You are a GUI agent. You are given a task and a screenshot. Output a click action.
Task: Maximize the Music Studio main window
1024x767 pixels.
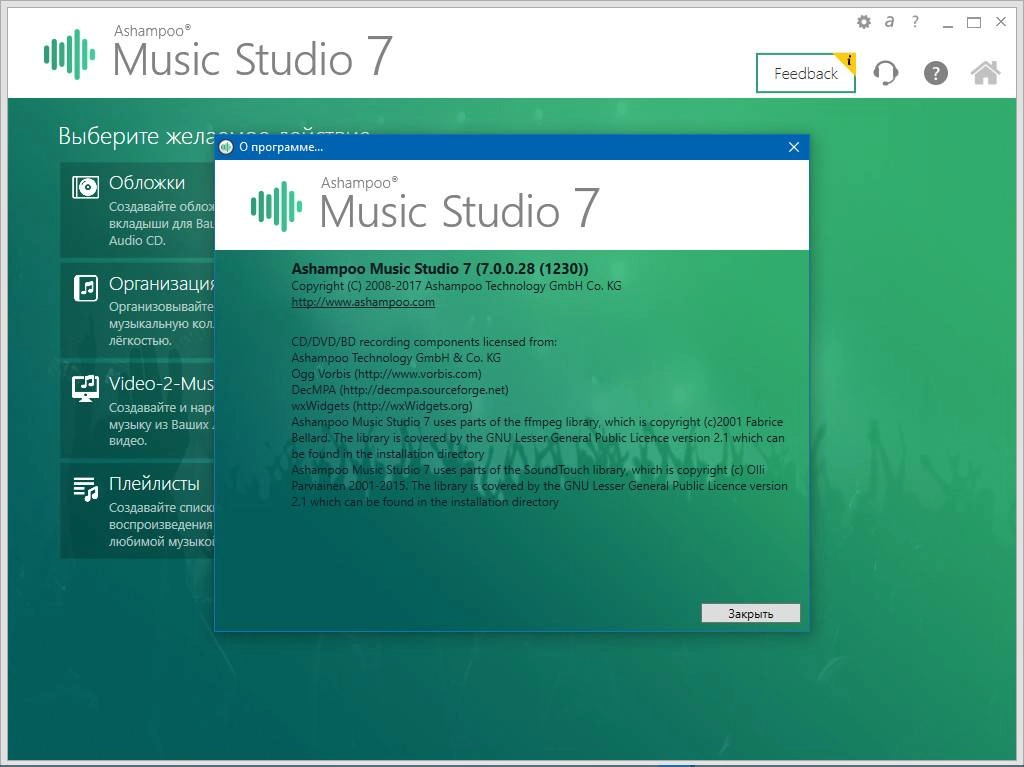974,22
